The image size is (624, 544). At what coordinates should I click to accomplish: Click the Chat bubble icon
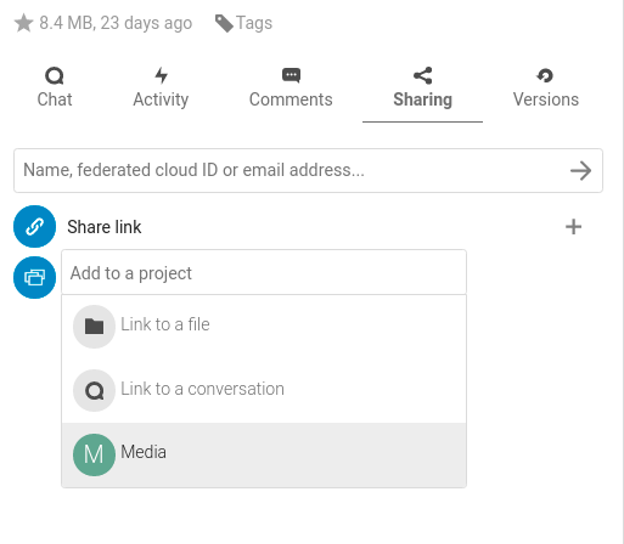click(55, 76)
